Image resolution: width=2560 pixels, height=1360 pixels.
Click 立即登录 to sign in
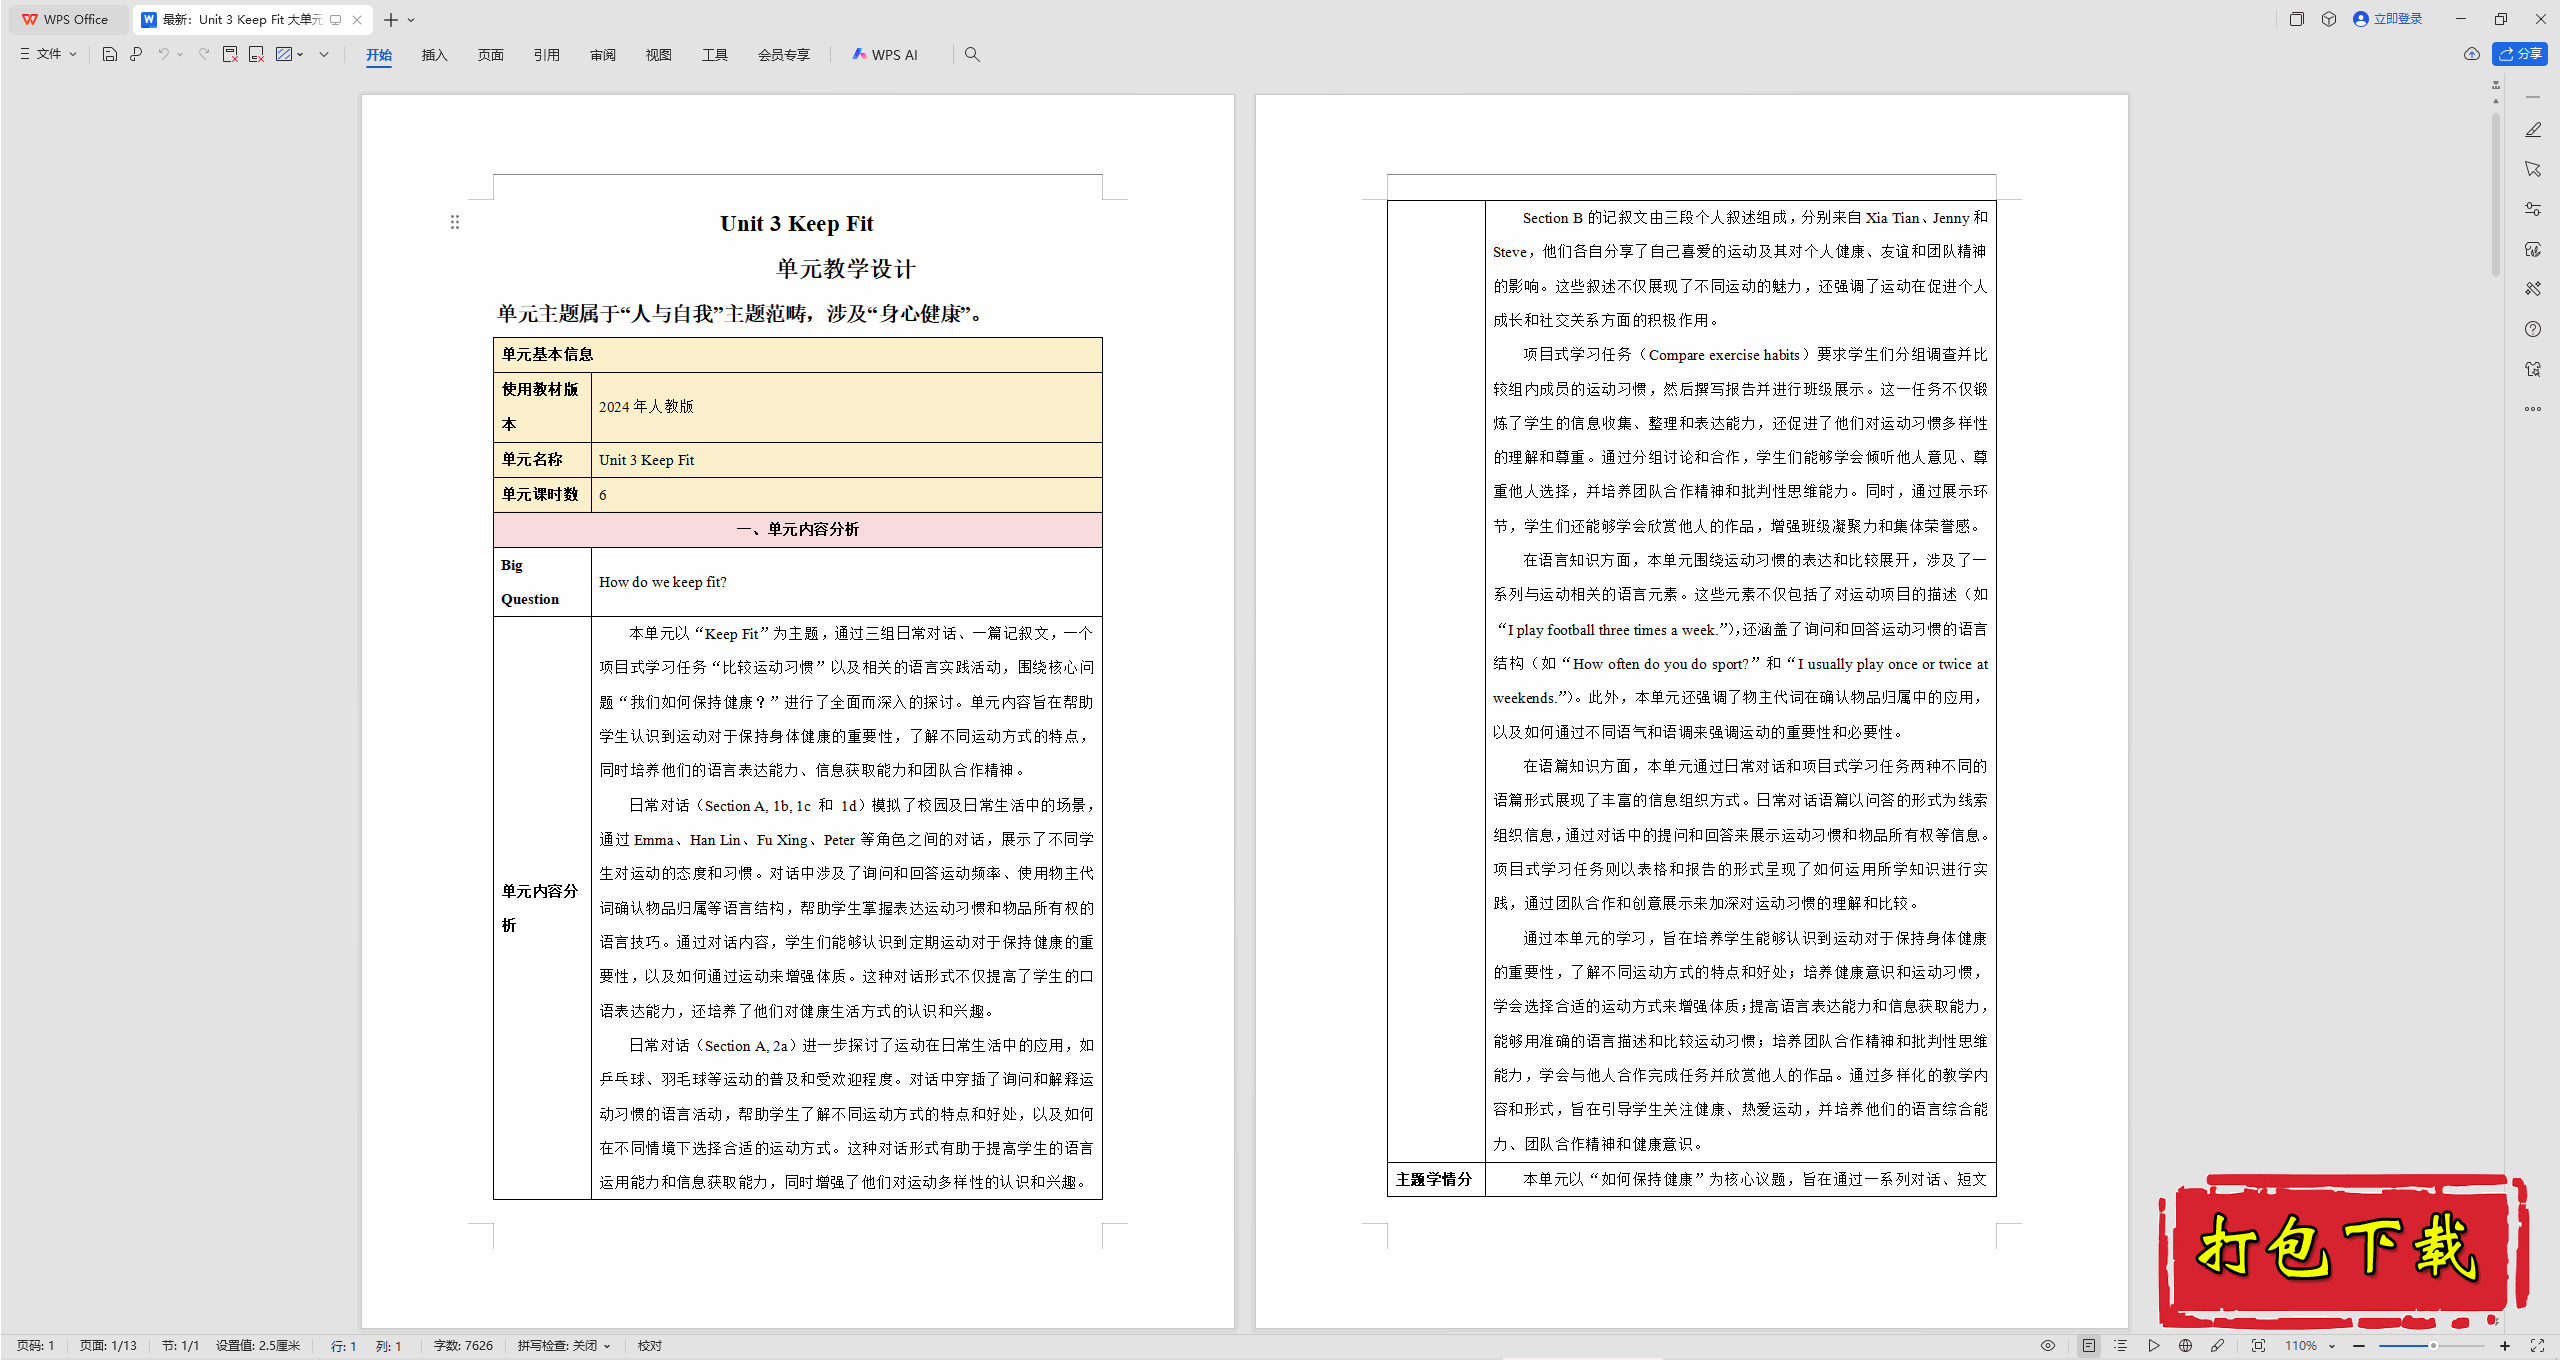coord(2388,19)
